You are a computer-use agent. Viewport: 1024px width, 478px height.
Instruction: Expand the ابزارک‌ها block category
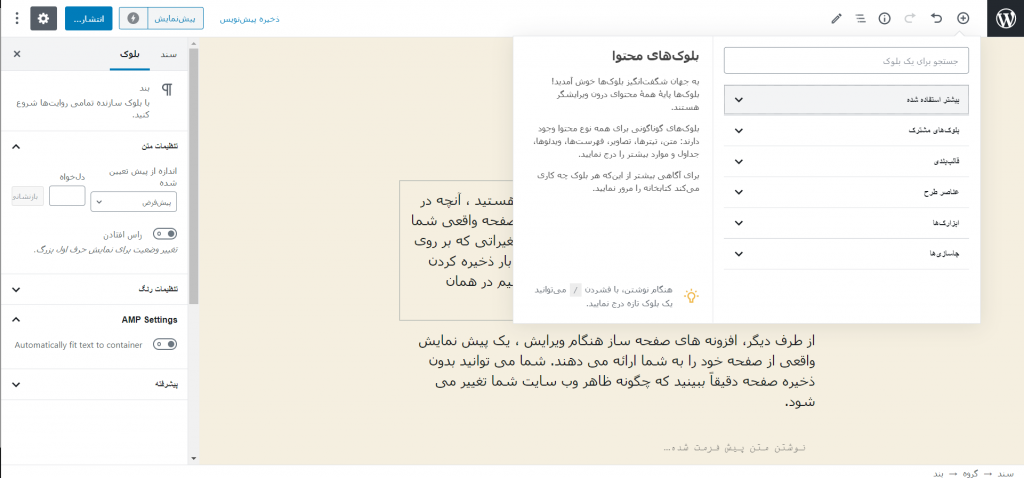[846, 223]
